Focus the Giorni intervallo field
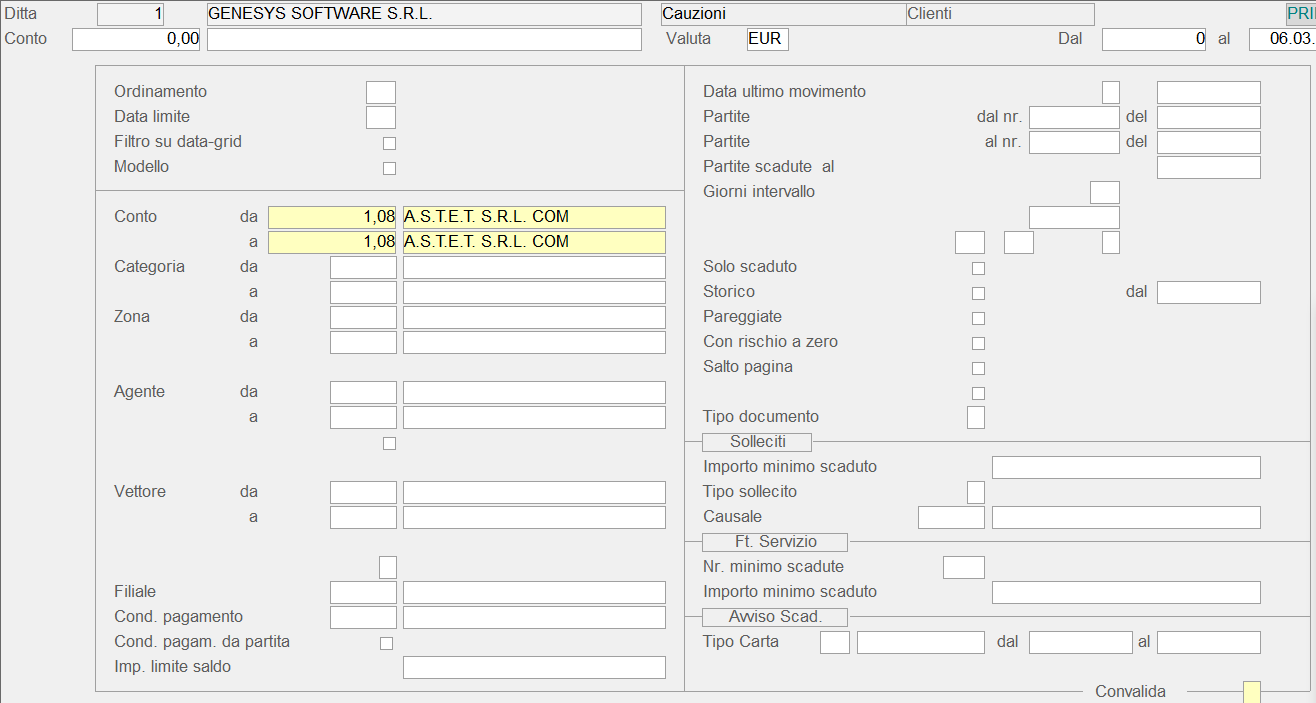 click(1104, 192)
